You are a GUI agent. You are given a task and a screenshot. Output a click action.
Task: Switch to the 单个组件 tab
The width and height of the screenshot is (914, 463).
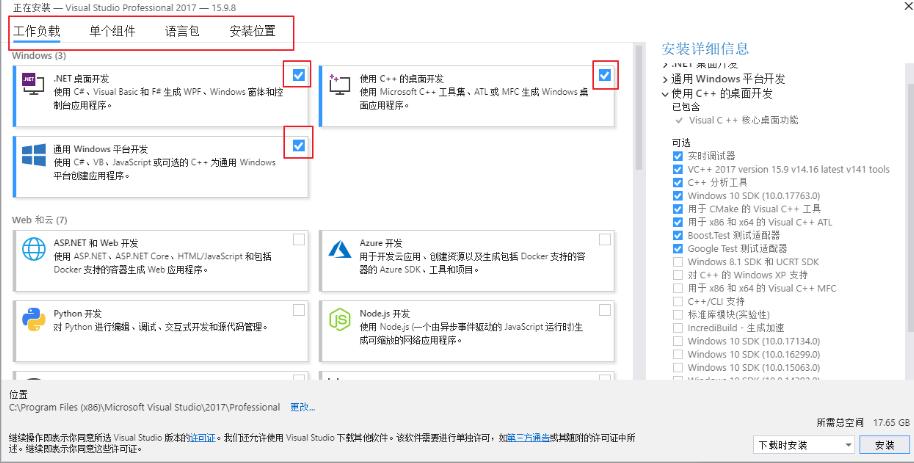pyautogui.click(x=112, y=31)
